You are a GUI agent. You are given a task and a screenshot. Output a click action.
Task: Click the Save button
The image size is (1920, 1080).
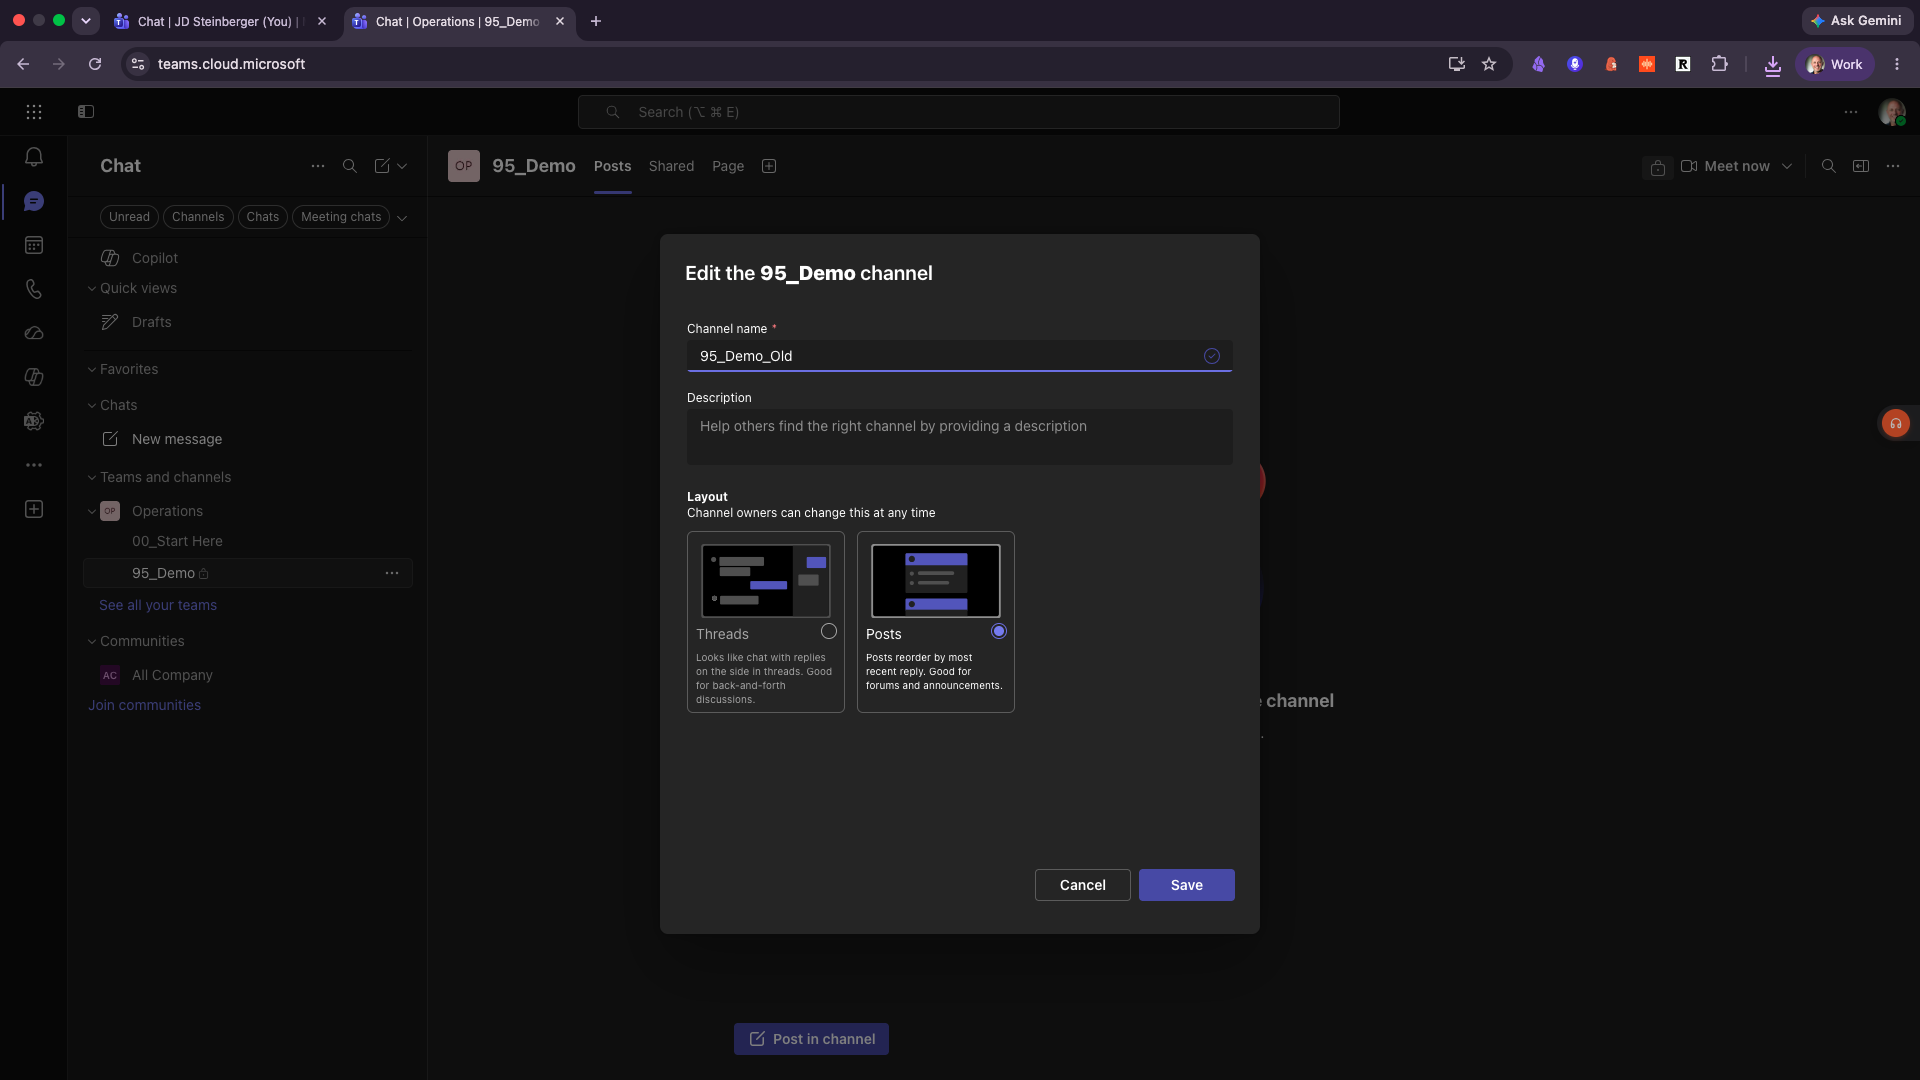pos(1187,885)
